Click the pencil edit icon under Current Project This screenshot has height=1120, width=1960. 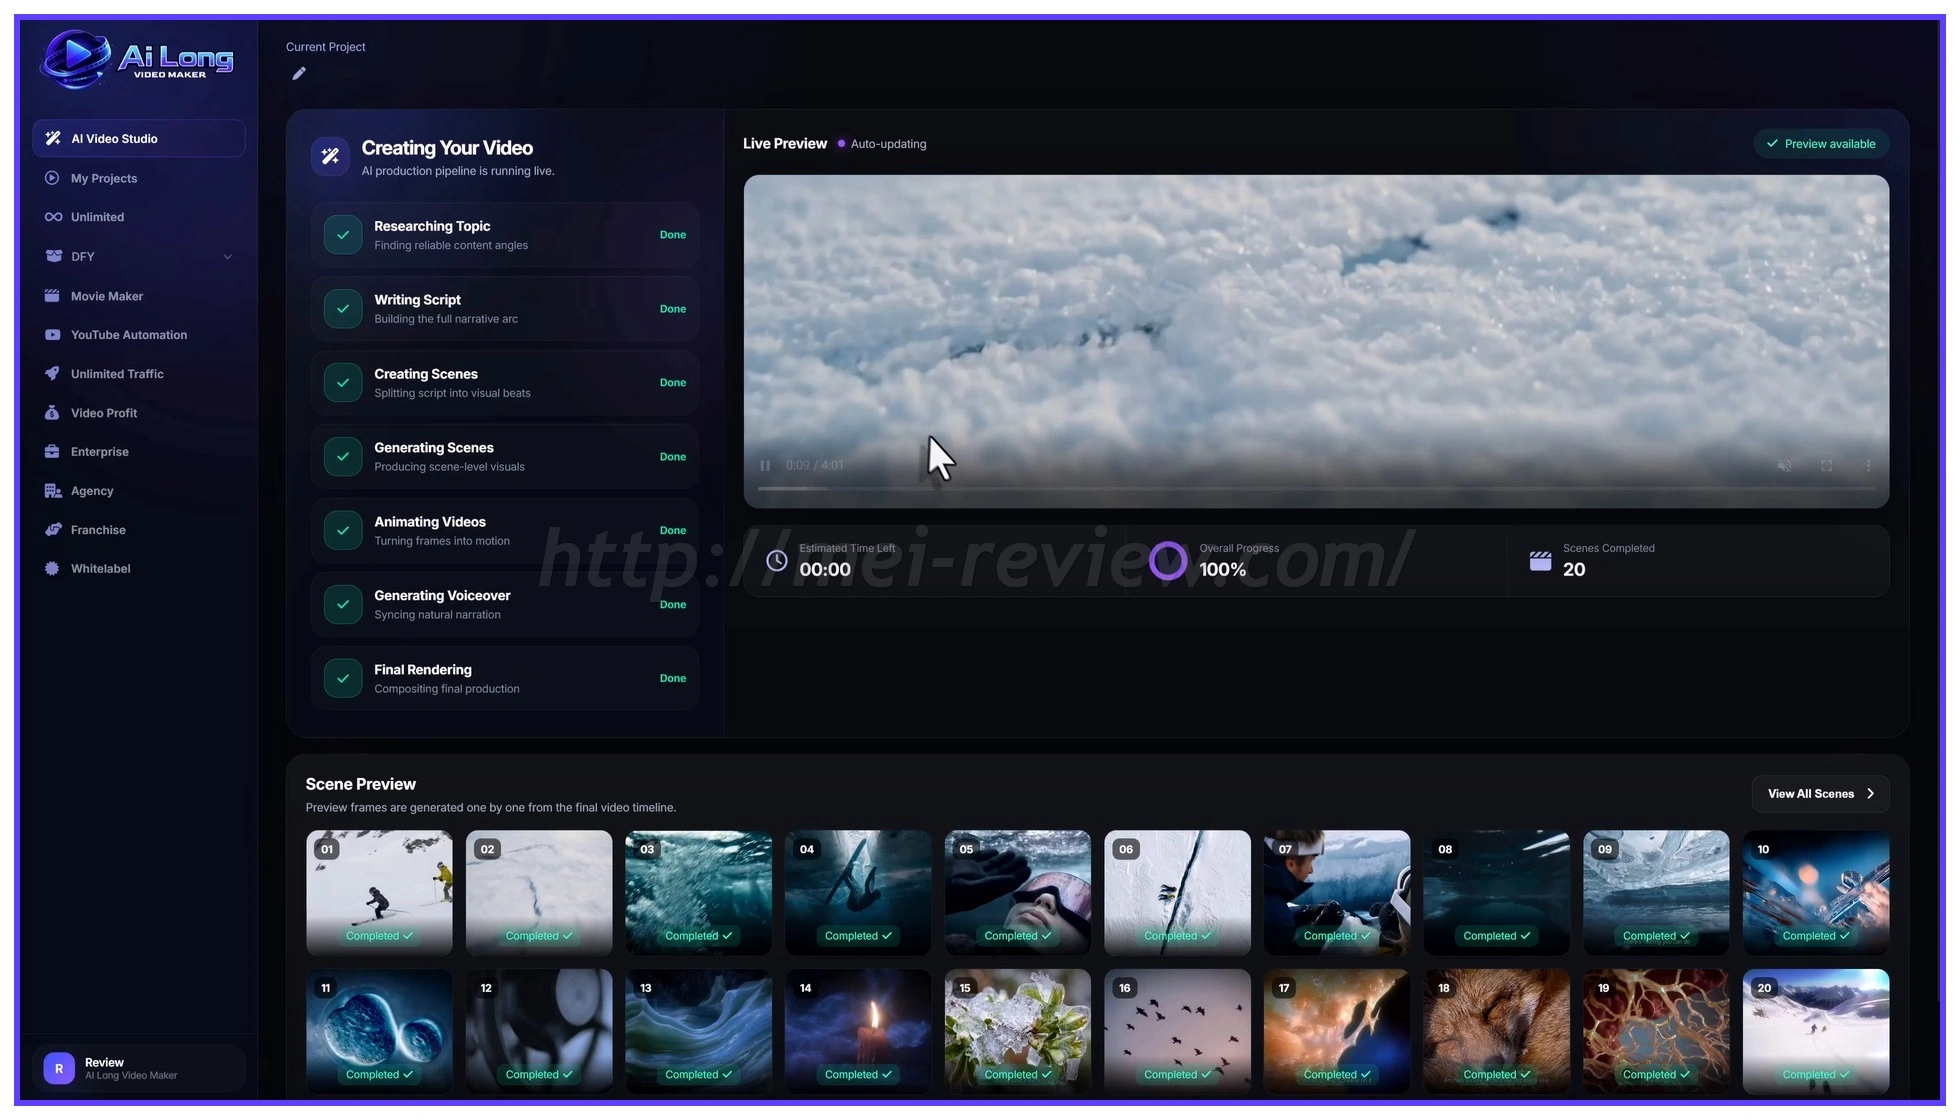[x=299, y=73]
